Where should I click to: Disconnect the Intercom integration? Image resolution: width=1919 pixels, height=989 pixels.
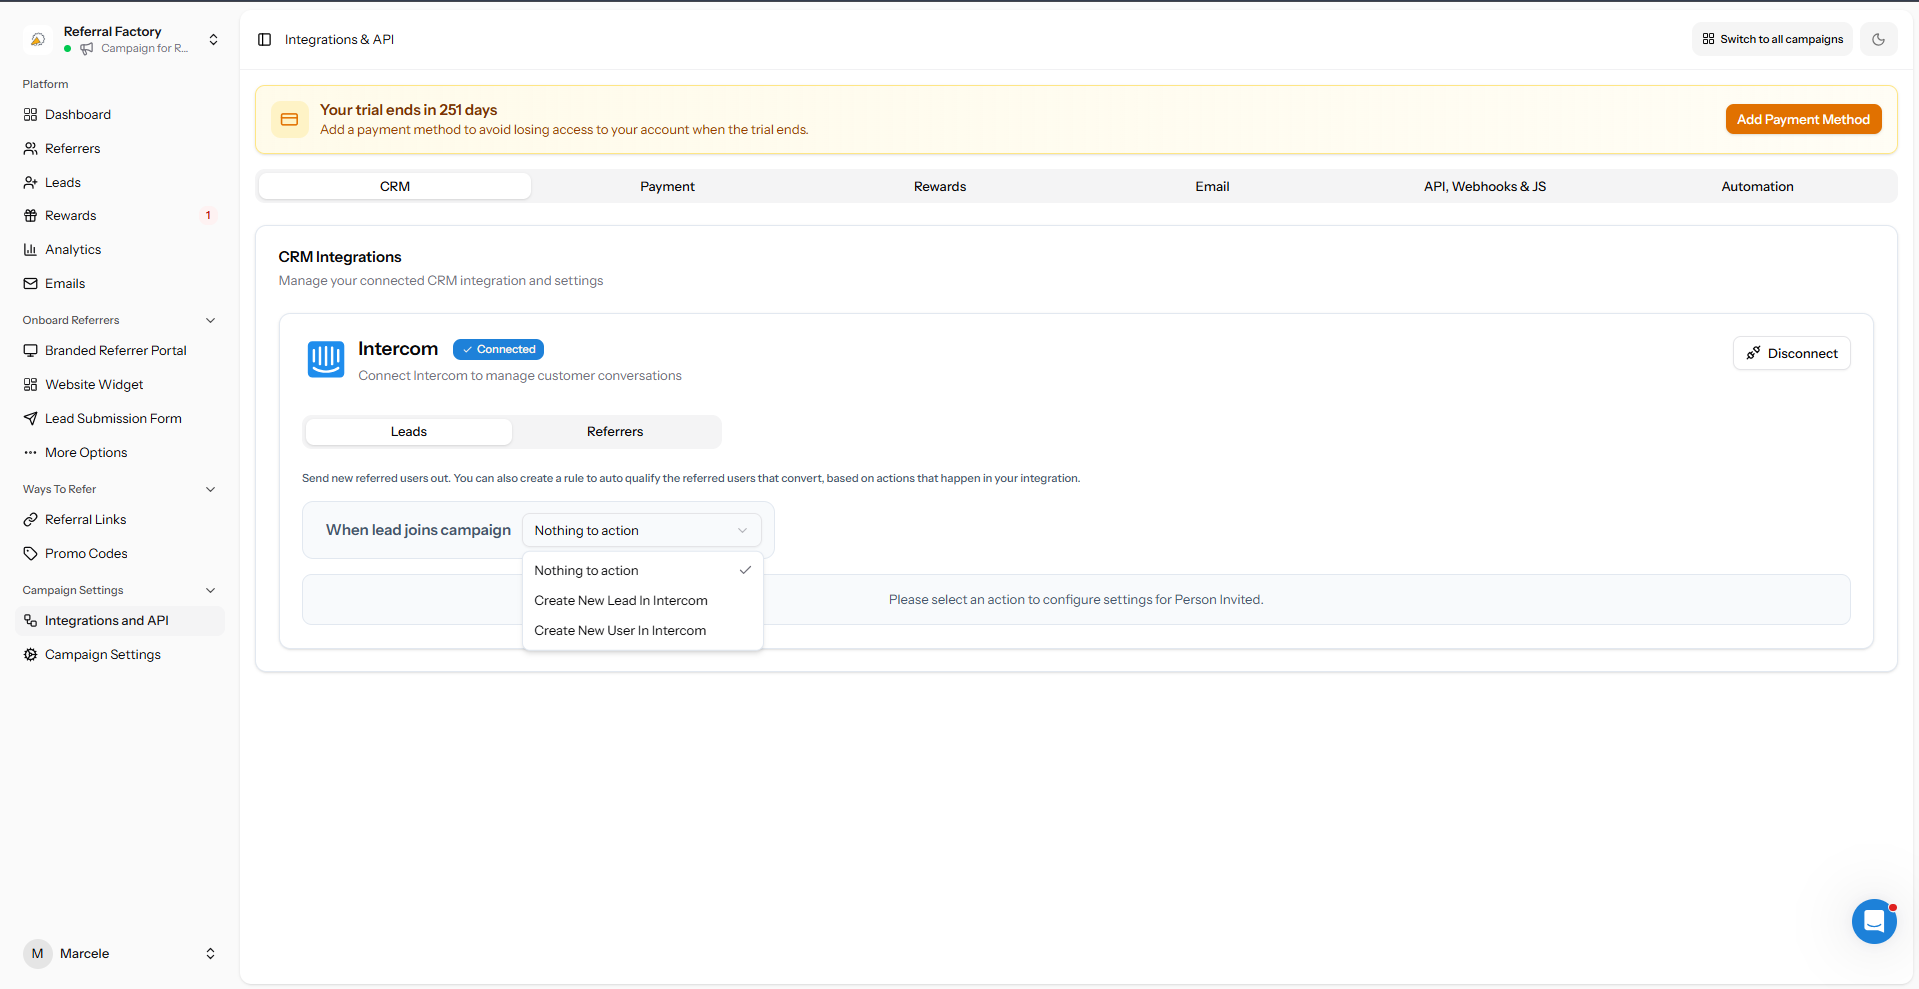click(1792, 354)
